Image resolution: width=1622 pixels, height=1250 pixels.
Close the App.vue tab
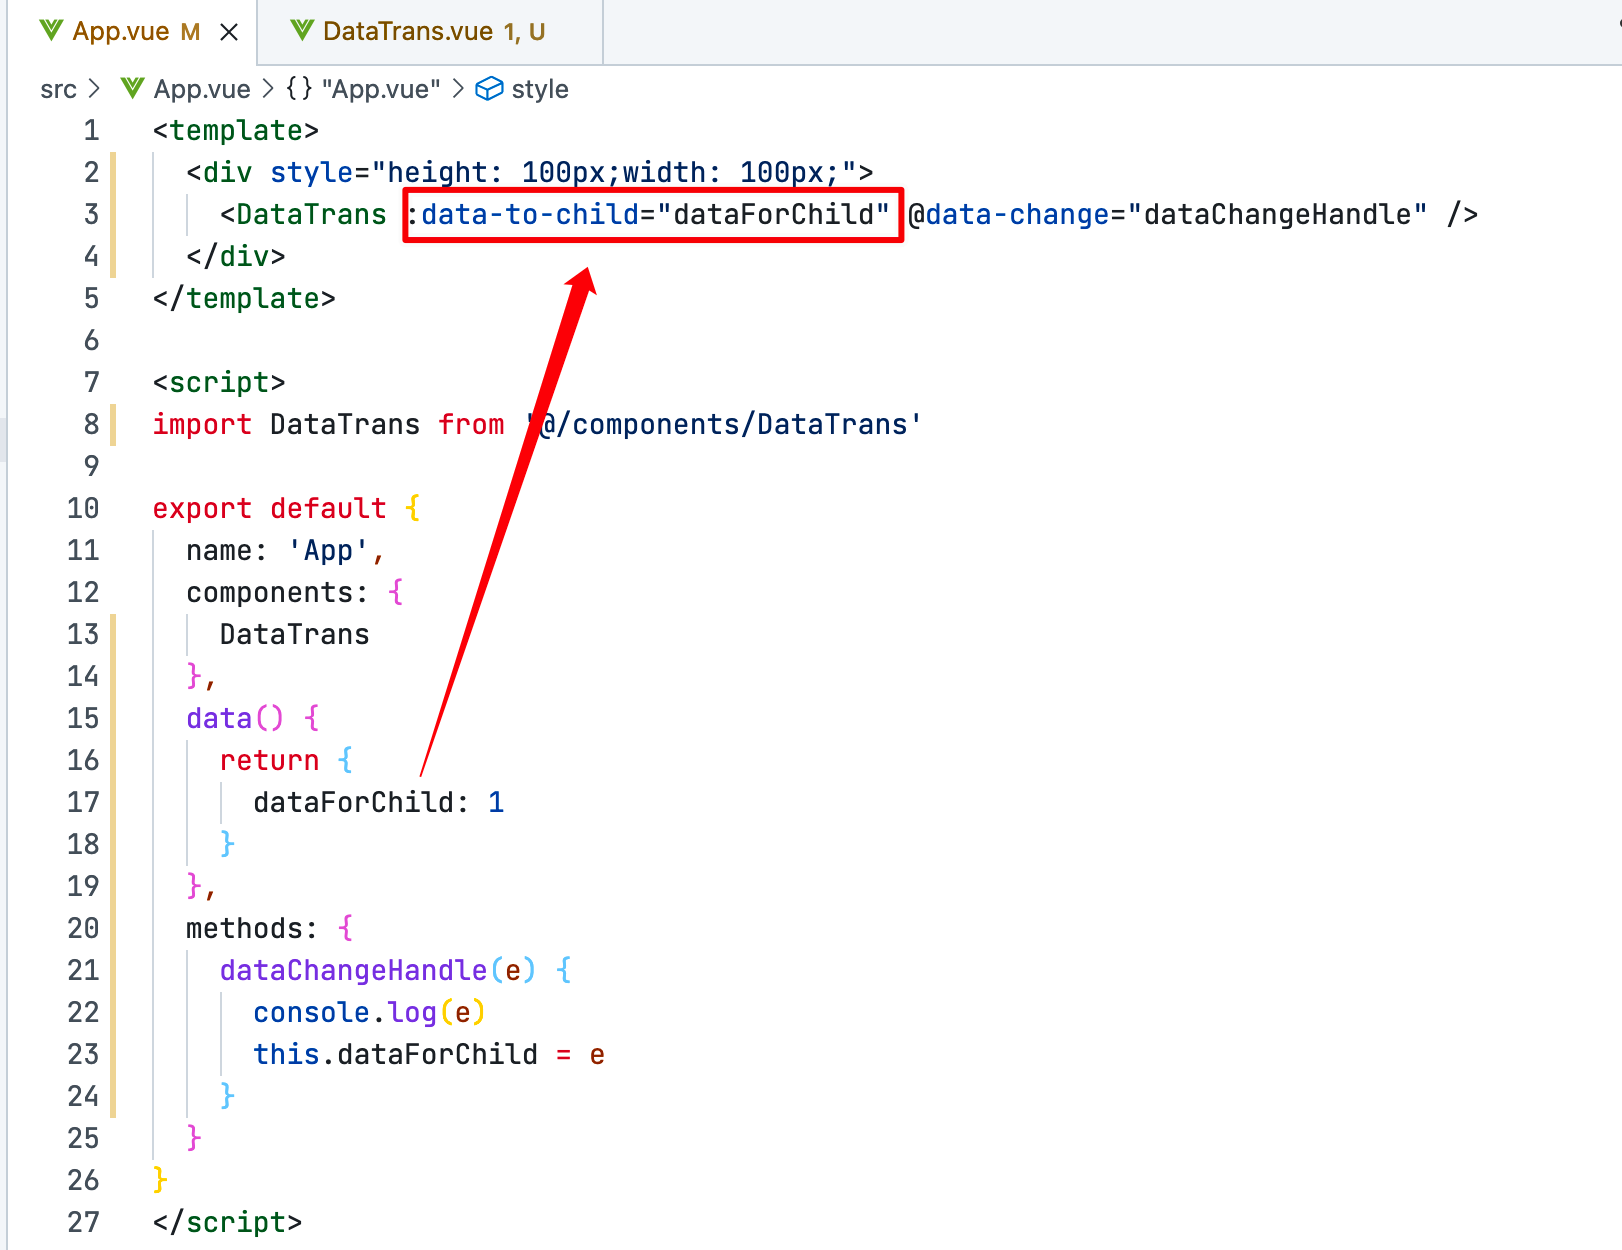point(229,32)
